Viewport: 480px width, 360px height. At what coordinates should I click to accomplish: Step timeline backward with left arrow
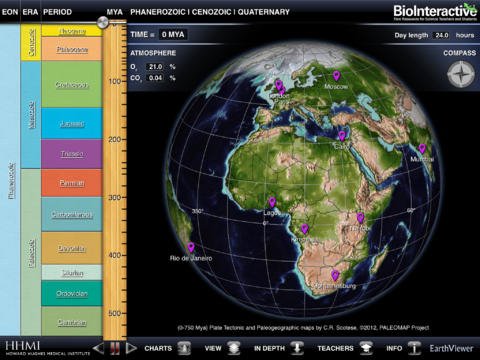98,348
